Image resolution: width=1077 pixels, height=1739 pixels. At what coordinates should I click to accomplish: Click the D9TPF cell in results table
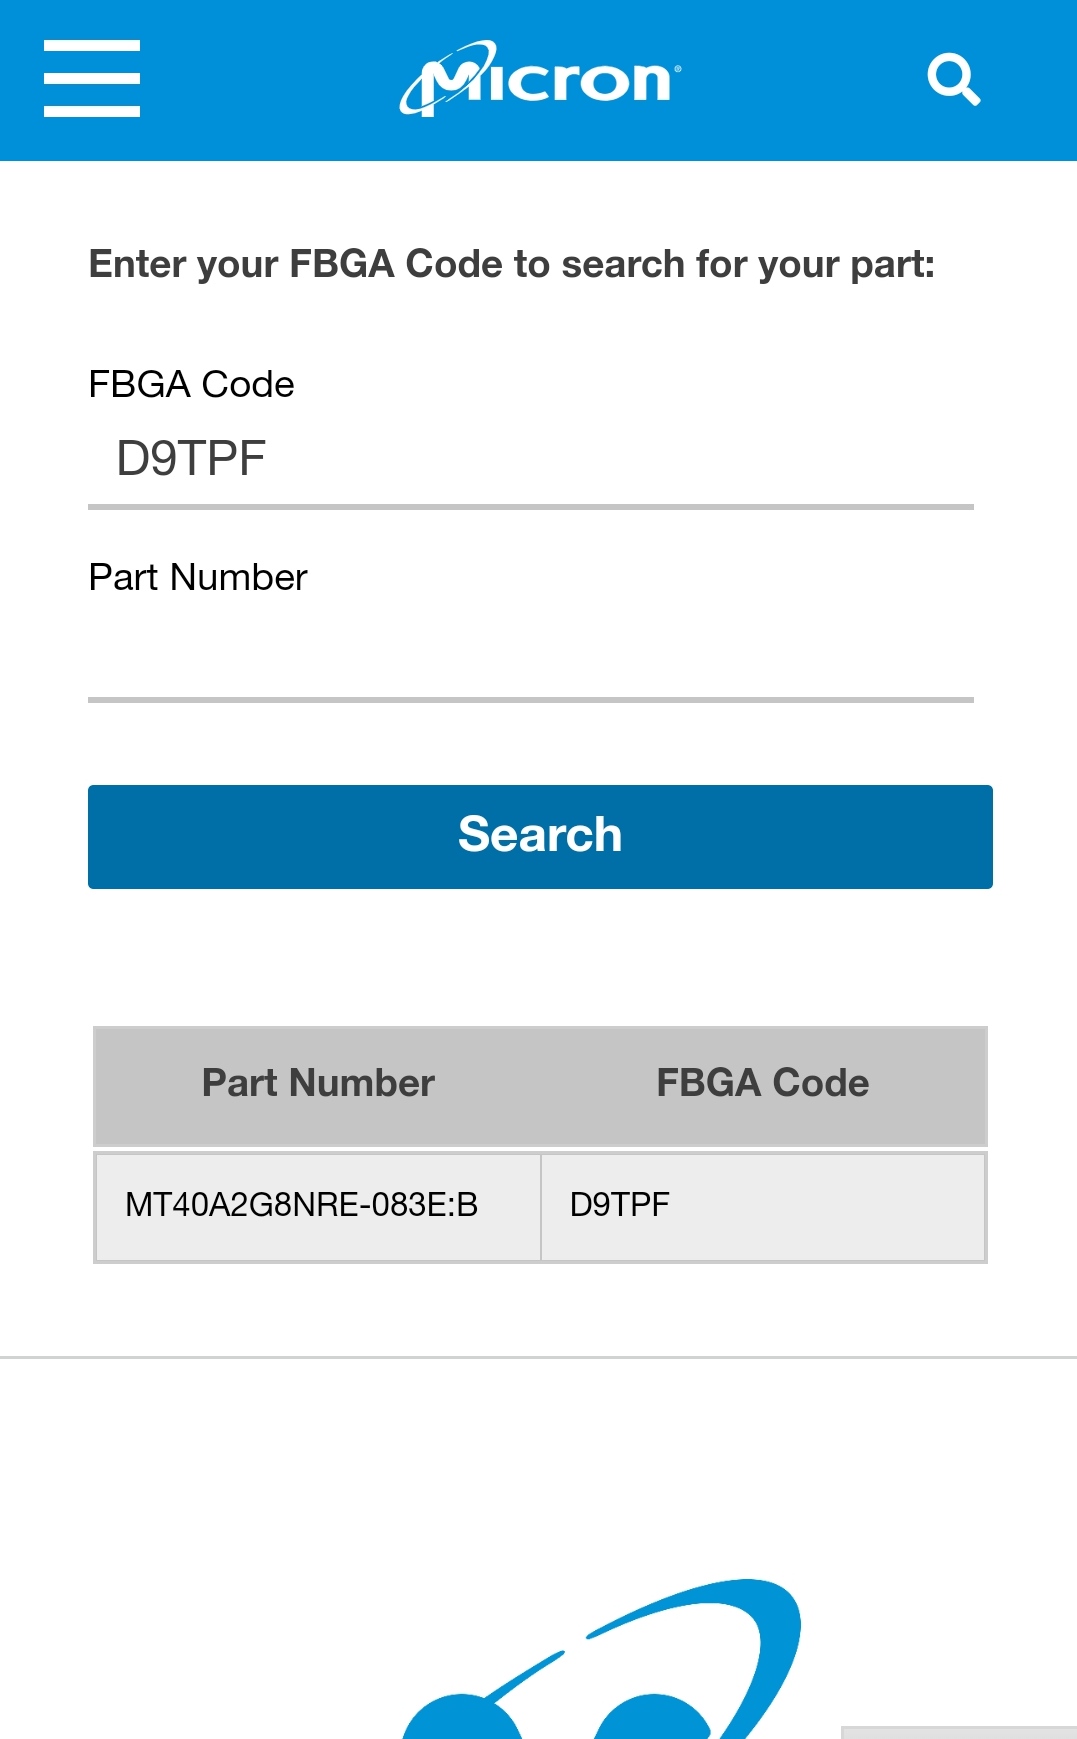pos(620,1205)
